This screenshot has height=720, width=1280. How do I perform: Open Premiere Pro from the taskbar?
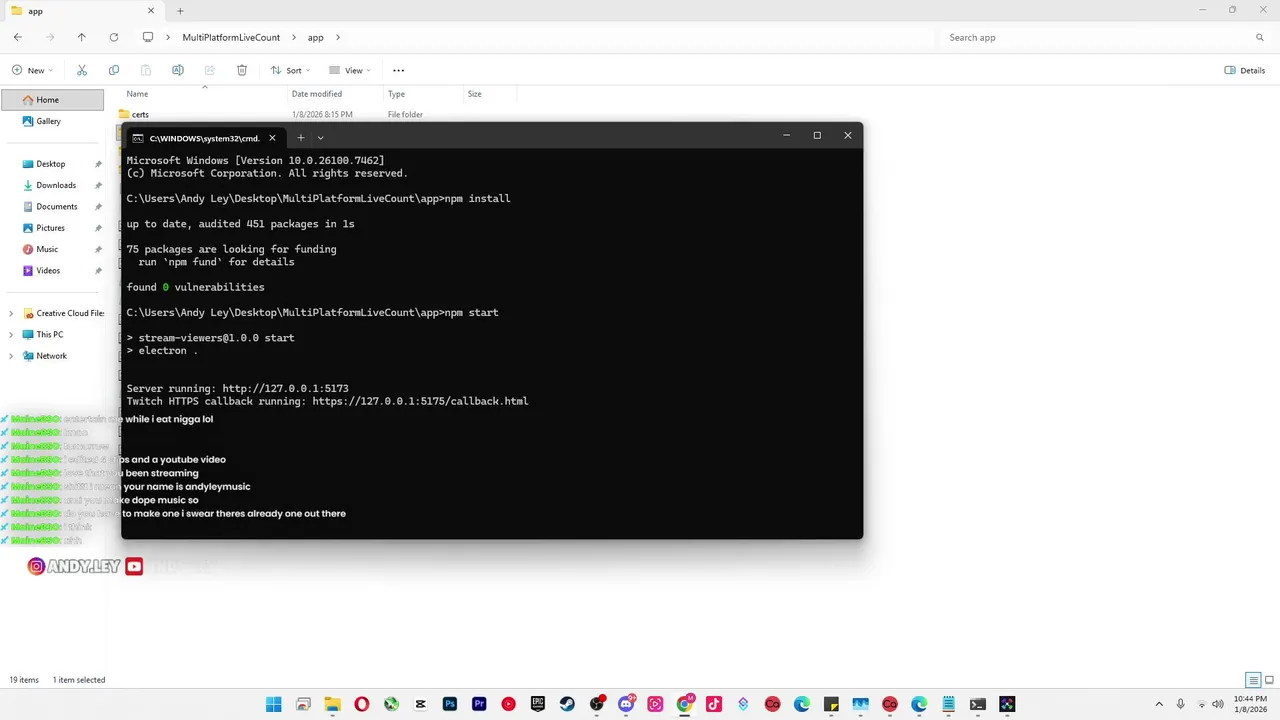click(479, 704)
